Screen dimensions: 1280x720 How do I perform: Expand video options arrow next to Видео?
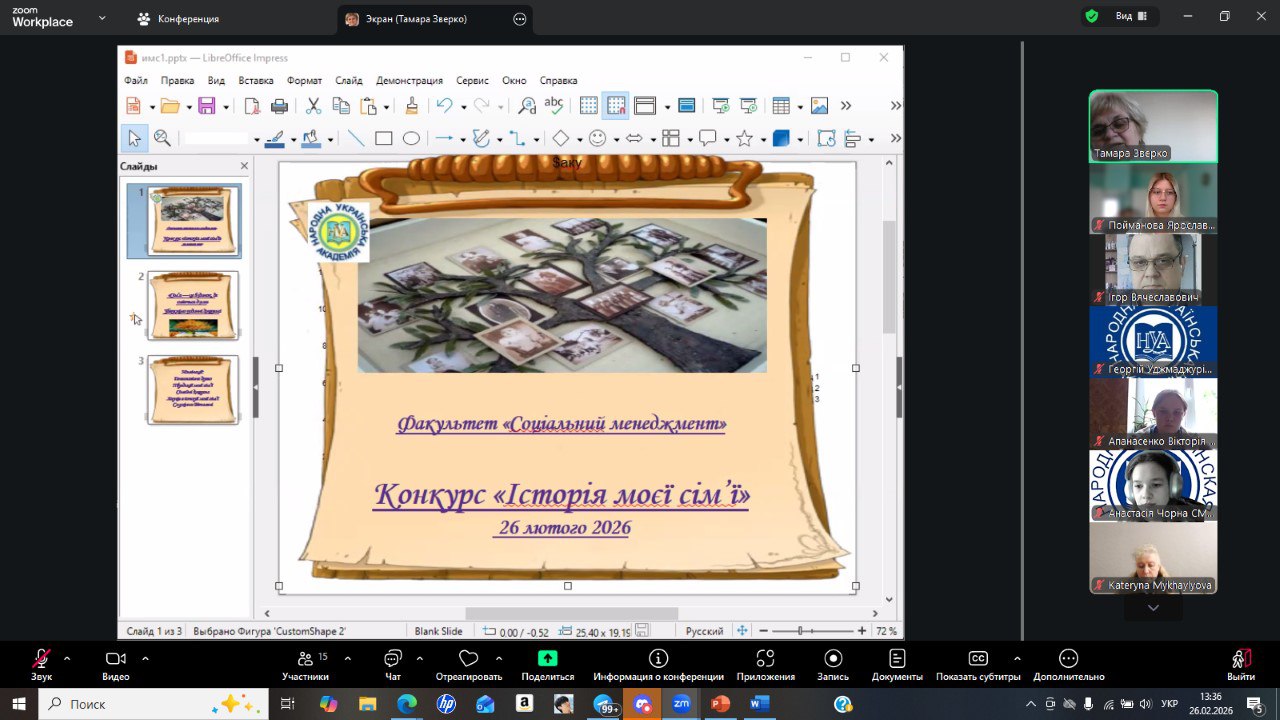(145, 658)
